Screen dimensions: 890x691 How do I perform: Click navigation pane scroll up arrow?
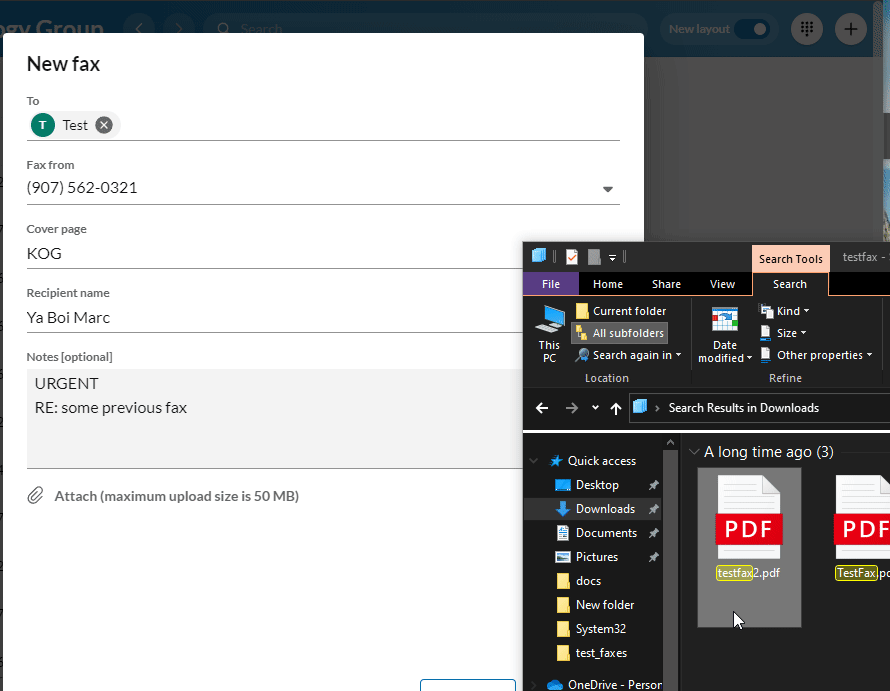point(670,442)
